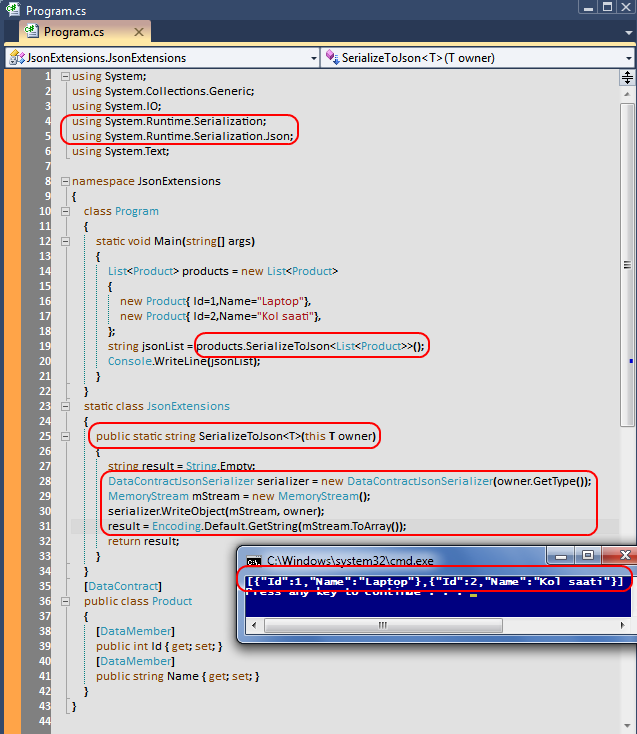This screenshot has height=734, width=637.
Task: Maximize the cmd.exe console window
Action: [x=588, y=555]
